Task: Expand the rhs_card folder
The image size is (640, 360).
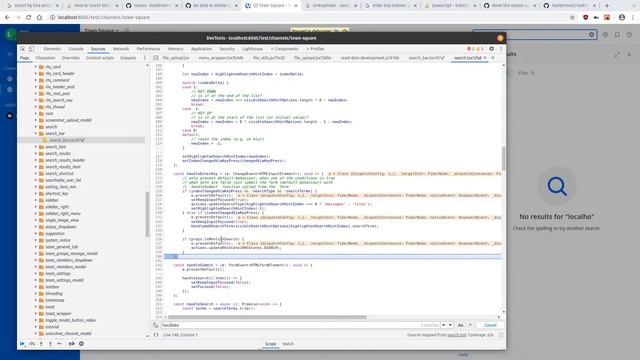Action: click(36, 67)
